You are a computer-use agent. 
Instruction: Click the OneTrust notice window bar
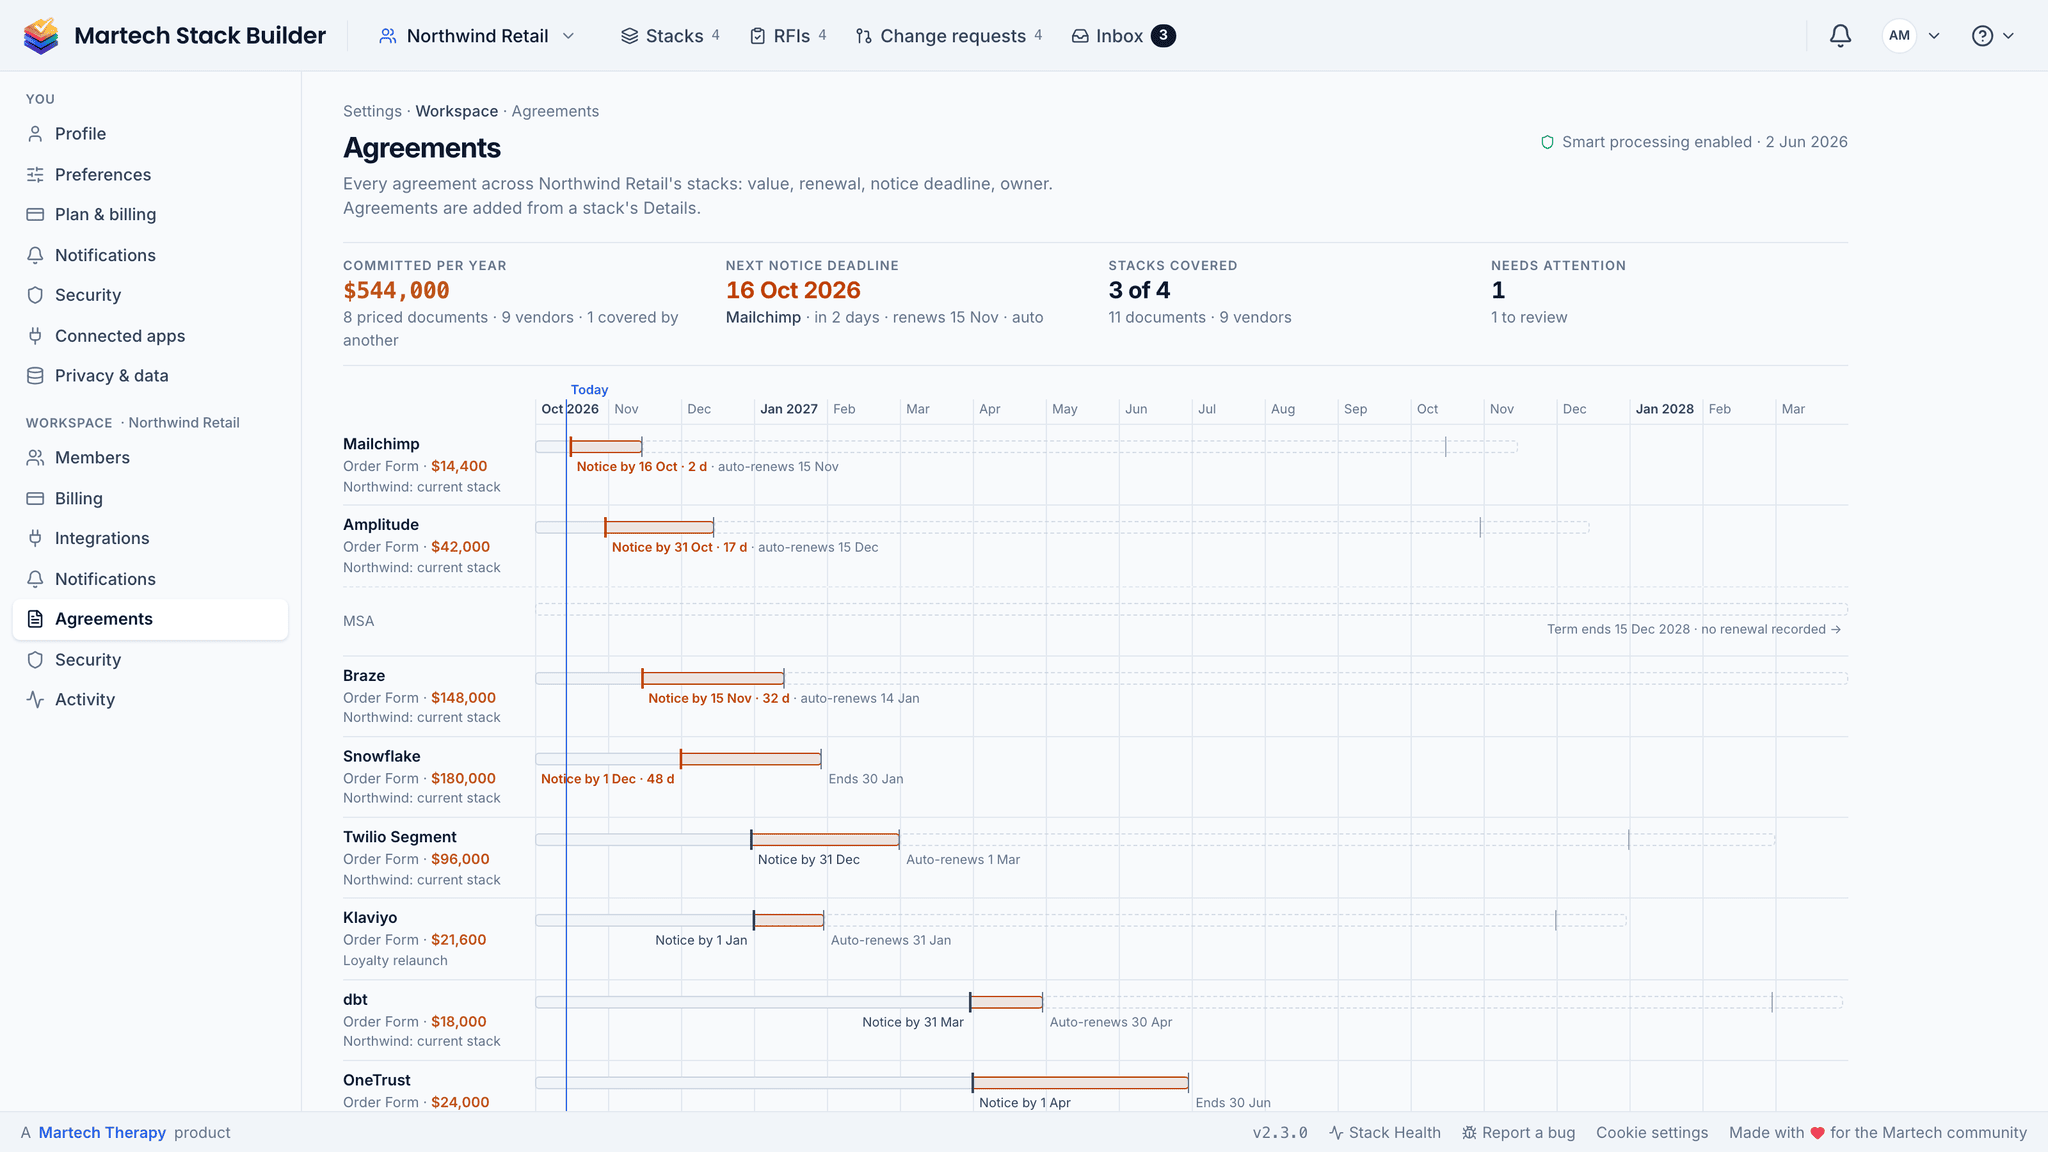(x=1080, y=1083)
